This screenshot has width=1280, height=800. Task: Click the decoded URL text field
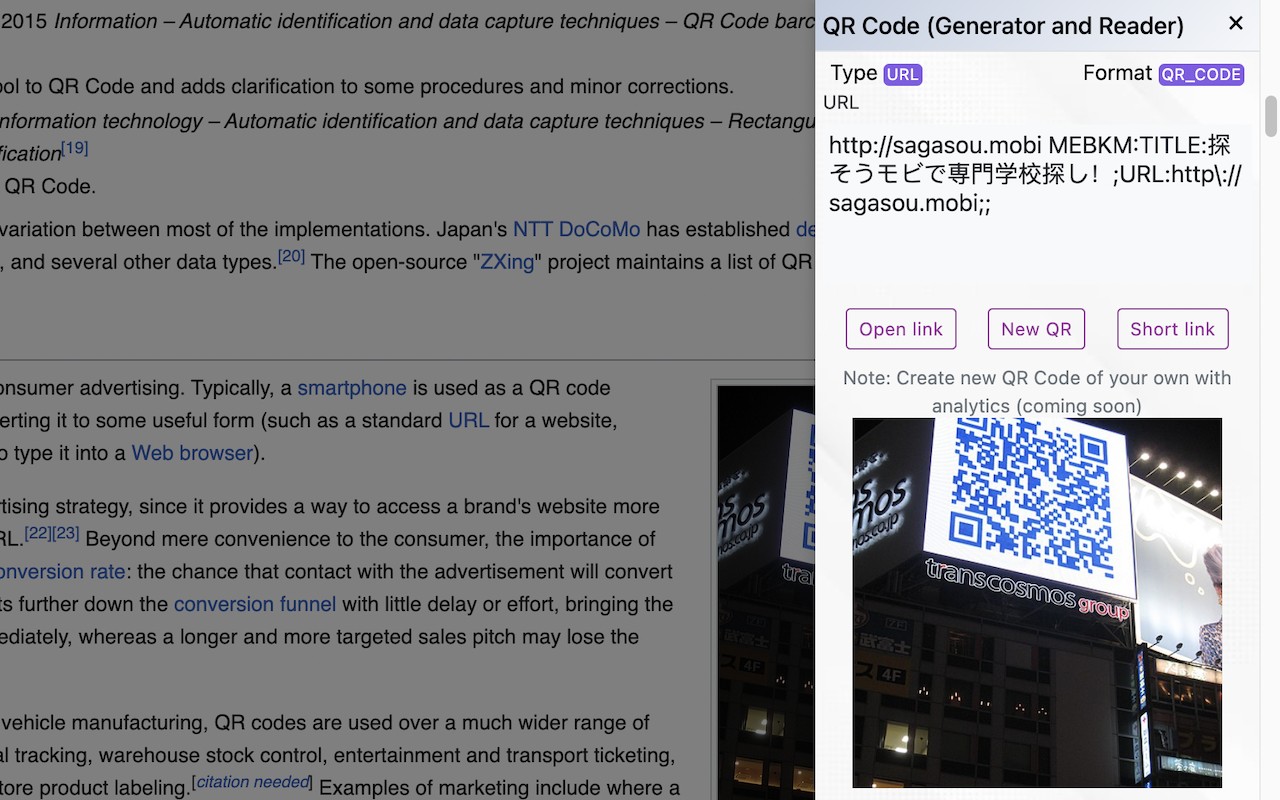pyautogui.click(x=1037, y=205)
